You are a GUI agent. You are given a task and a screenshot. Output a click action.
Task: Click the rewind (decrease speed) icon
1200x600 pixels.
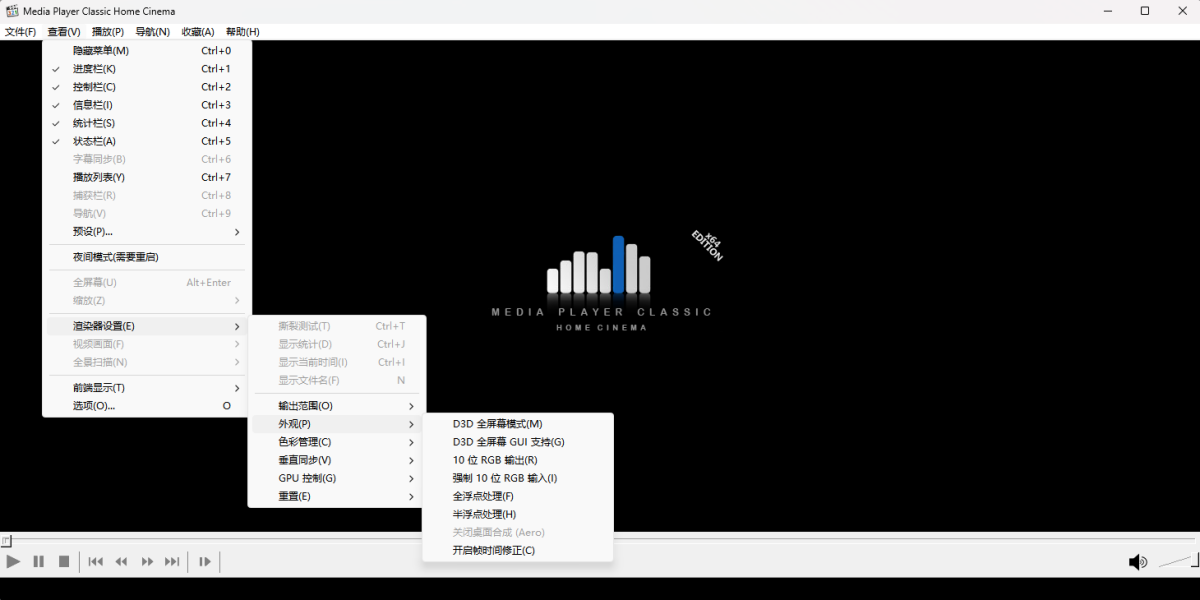point(122,562)
